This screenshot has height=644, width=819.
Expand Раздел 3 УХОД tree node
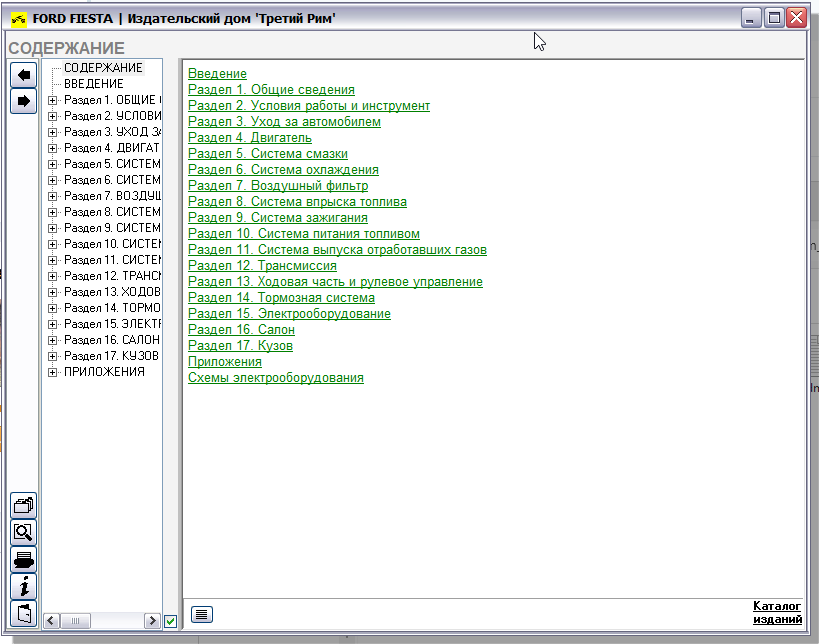(x=52, y=132)
